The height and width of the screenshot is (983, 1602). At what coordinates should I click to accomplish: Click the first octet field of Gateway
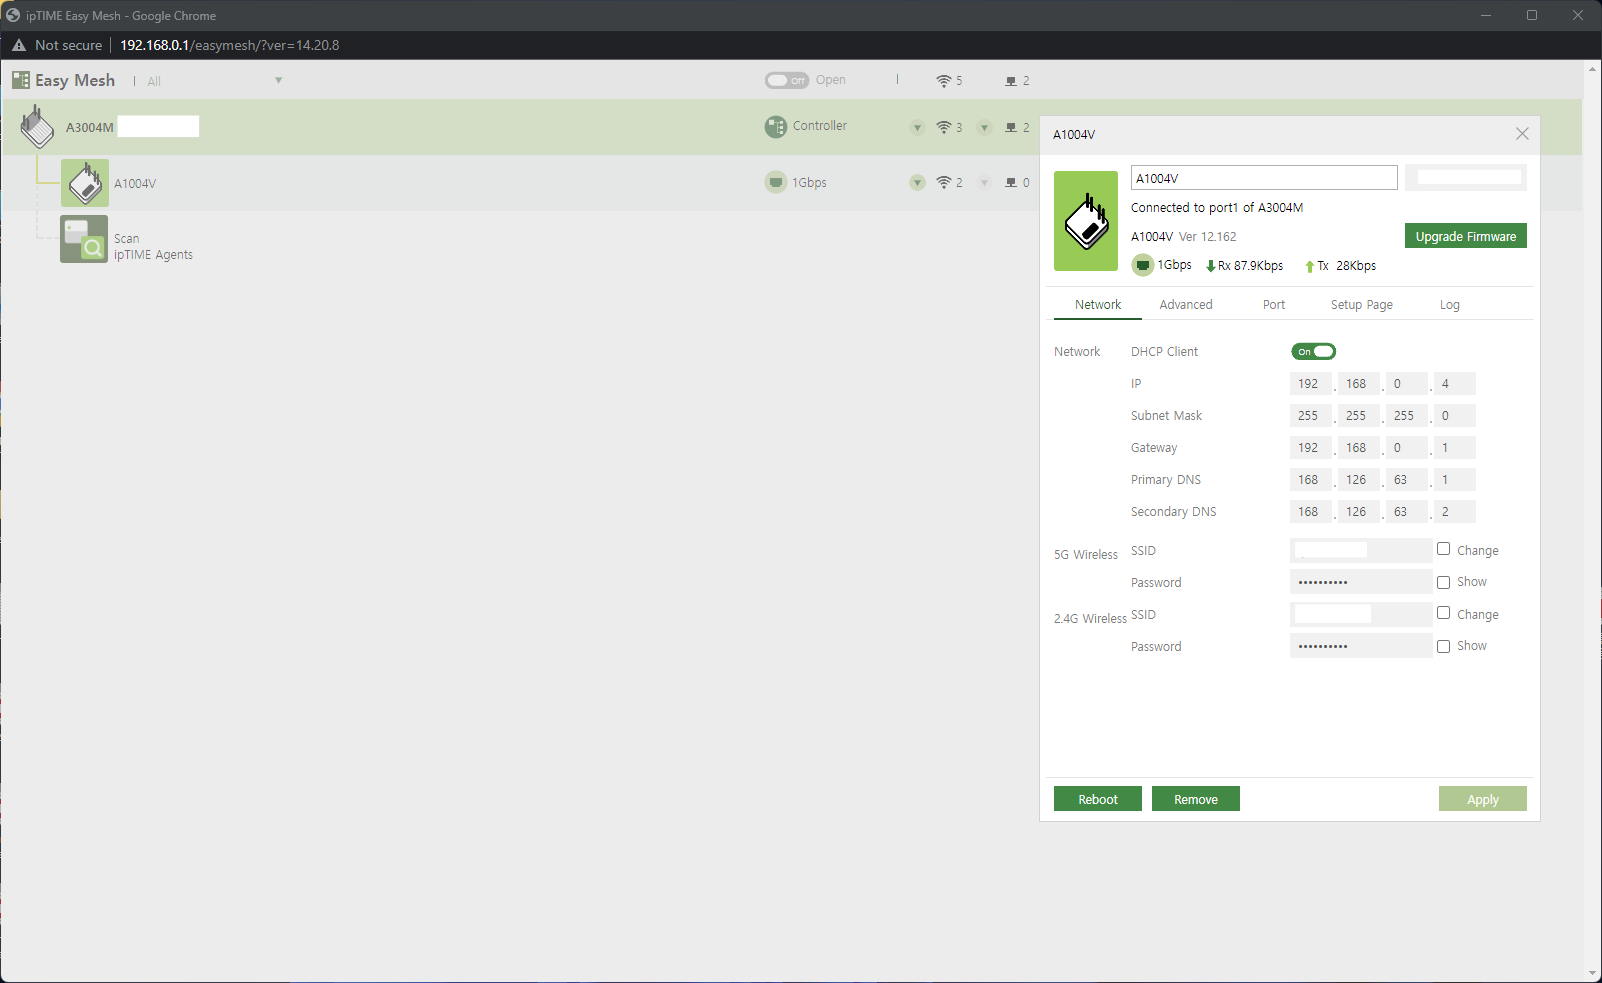(1310, 448)
